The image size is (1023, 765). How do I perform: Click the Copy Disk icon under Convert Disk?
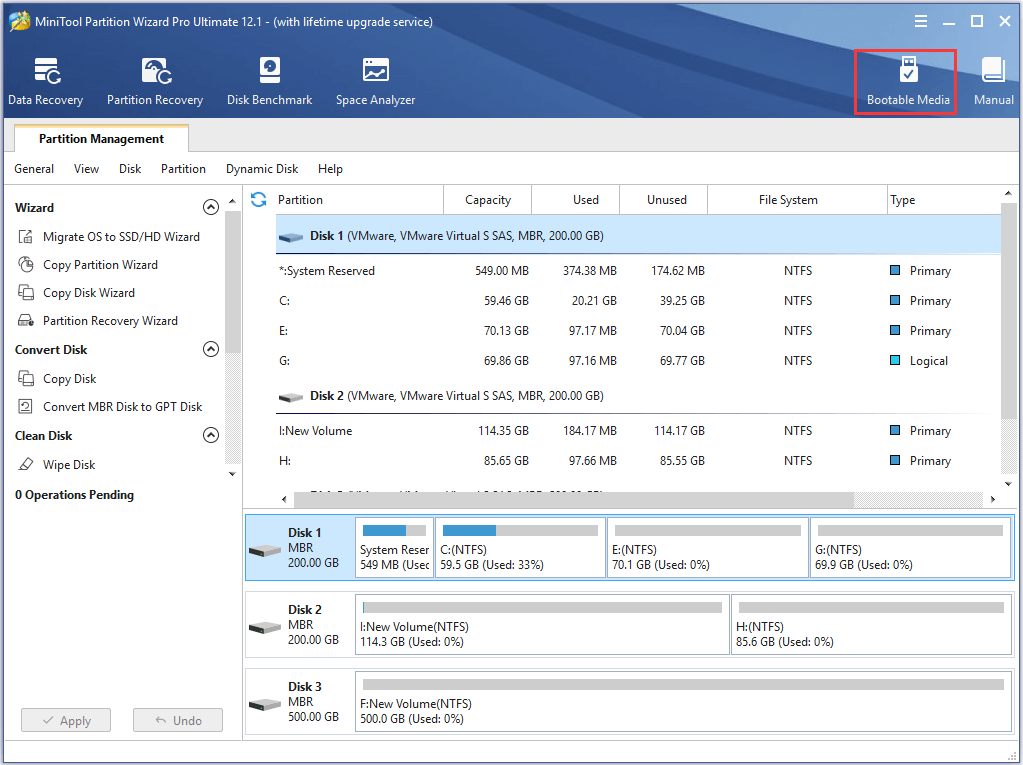coord(25,379)
